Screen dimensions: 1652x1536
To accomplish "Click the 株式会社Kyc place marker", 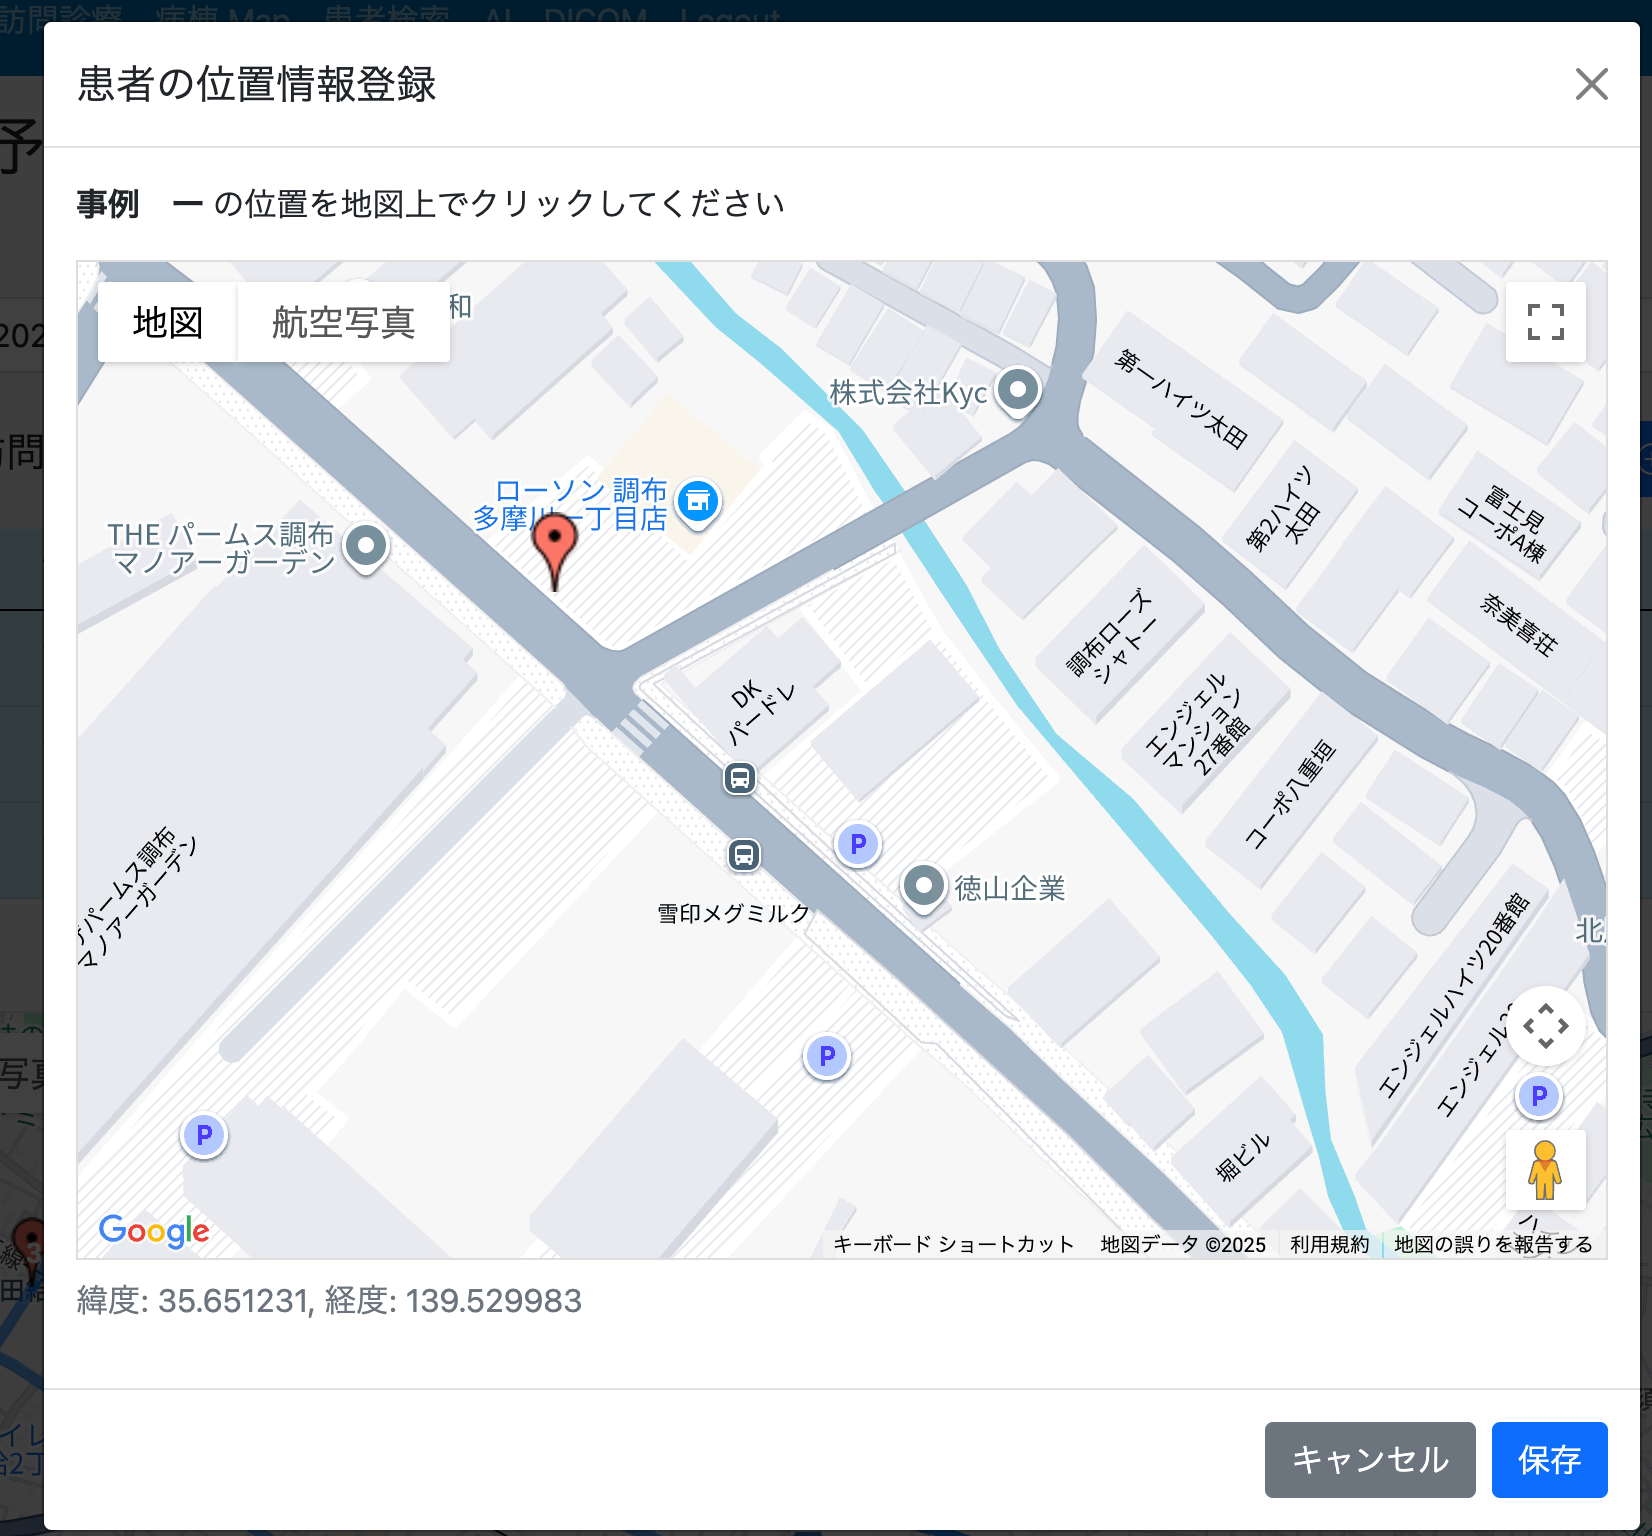I will [x=1018, y=389].
